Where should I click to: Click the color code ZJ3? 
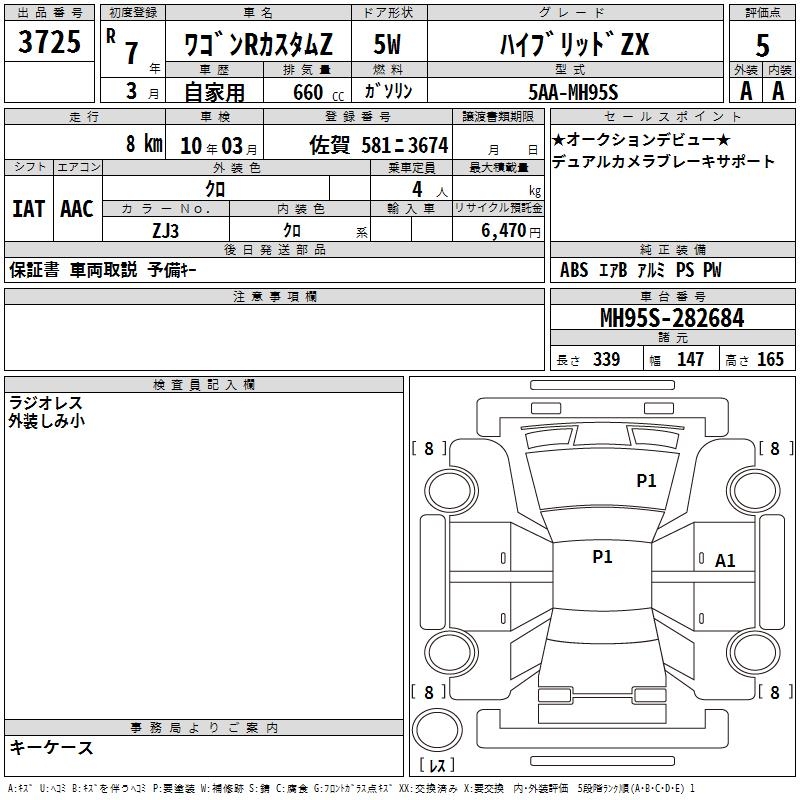pyautogui.click(x=166, y=229)
